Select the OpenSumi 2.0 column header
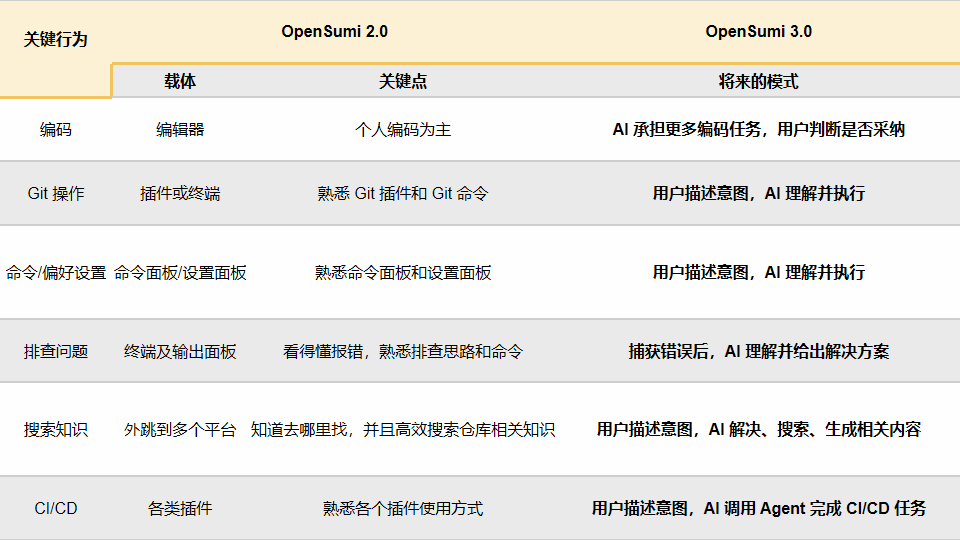The width and height of the screenshot is (960, 540). pyautogui.click(x=334, y=32)
